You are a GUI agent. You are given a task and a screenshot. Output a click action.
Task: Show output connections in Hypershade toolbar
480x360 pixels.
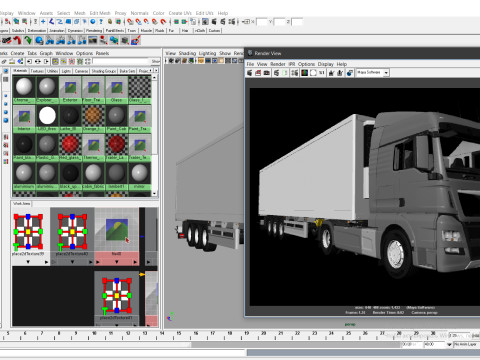46,61
